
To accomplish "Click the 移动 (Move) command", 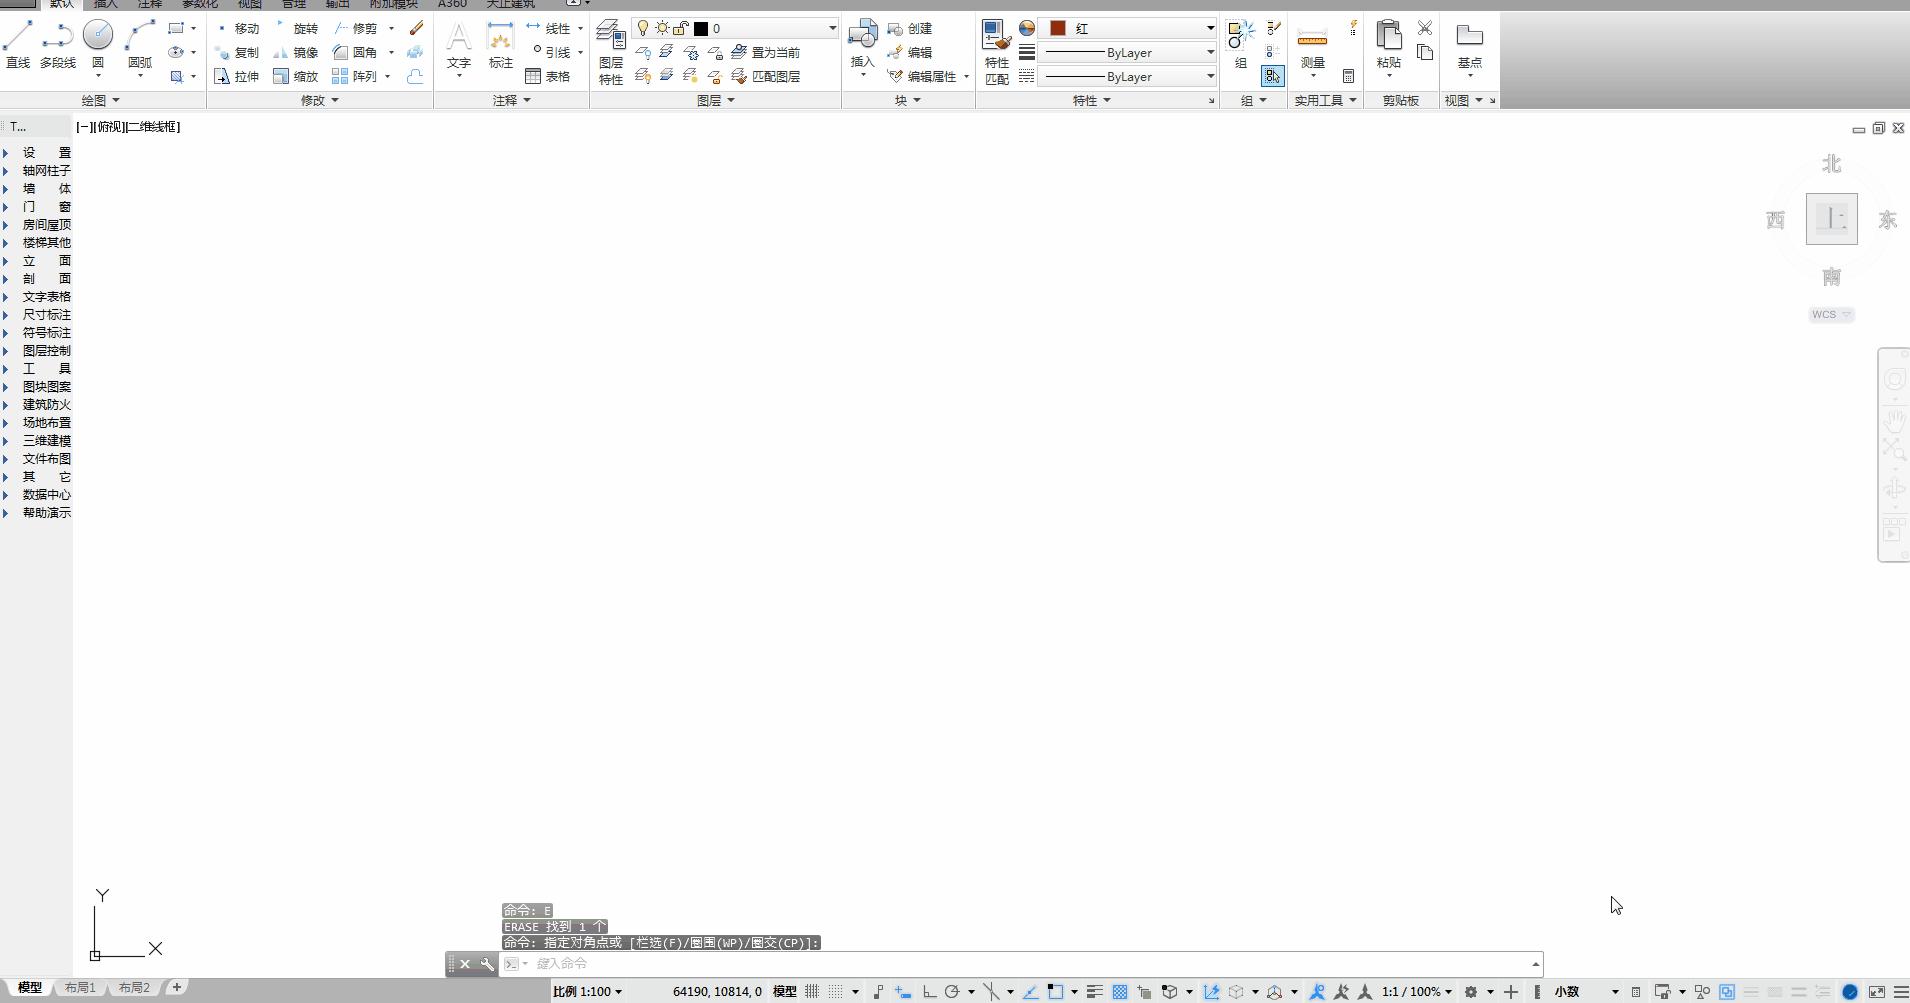I will click(238, 28).
